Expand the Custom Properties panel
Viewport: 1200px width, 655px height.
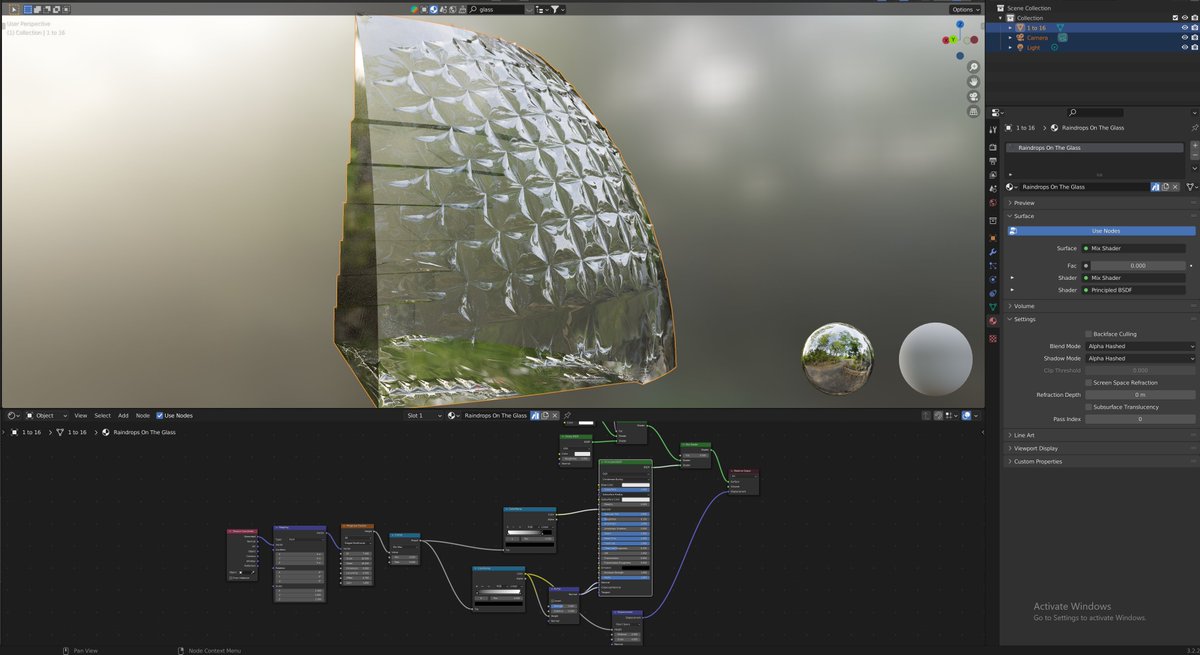pos(1036,461)
